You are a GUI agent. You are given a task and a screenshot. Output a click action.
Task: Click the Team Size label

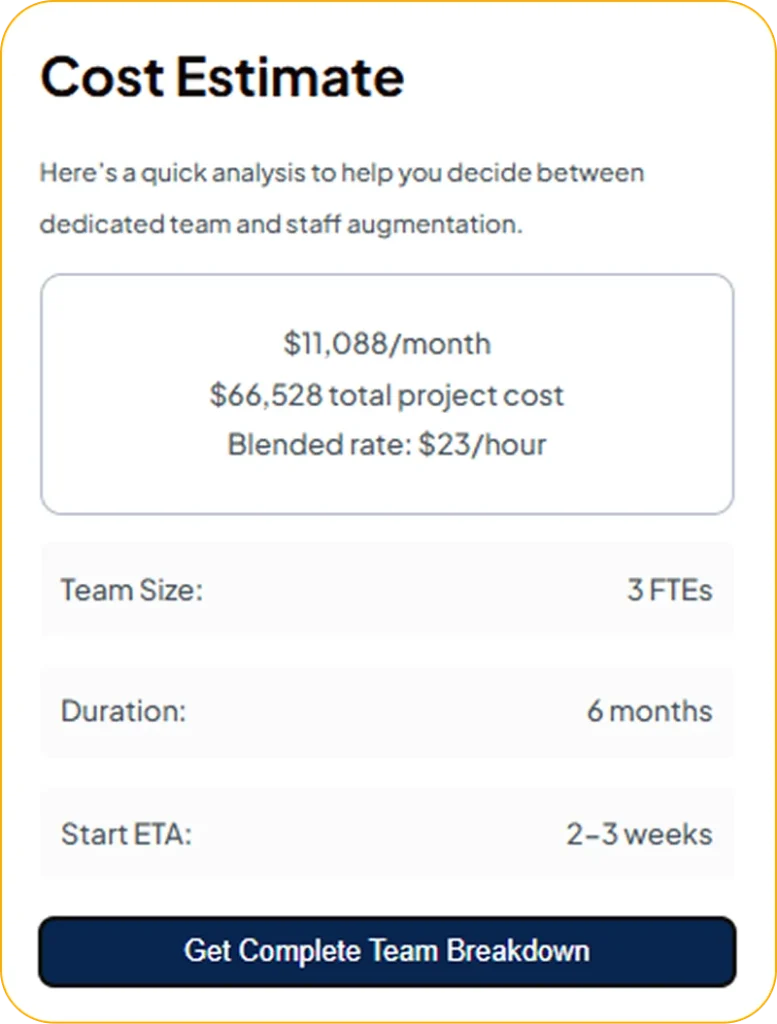click(131, 590)
